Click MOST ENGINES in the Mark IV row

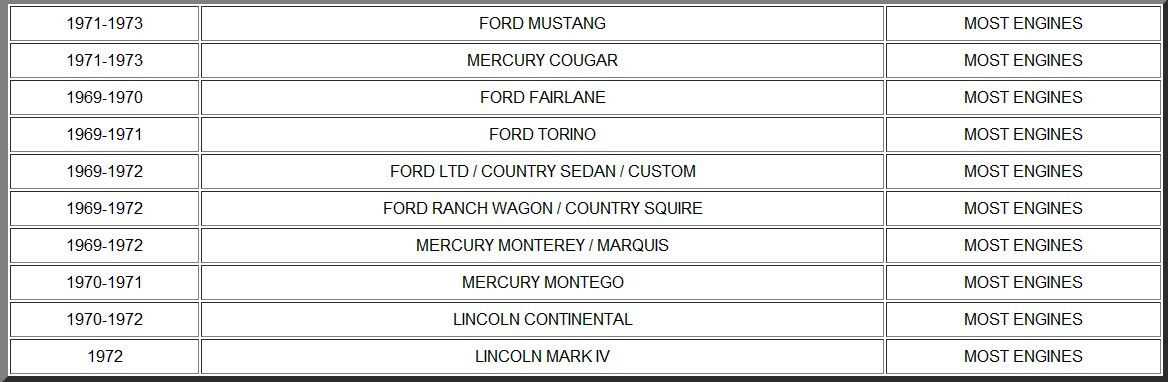coord(1023,356)
